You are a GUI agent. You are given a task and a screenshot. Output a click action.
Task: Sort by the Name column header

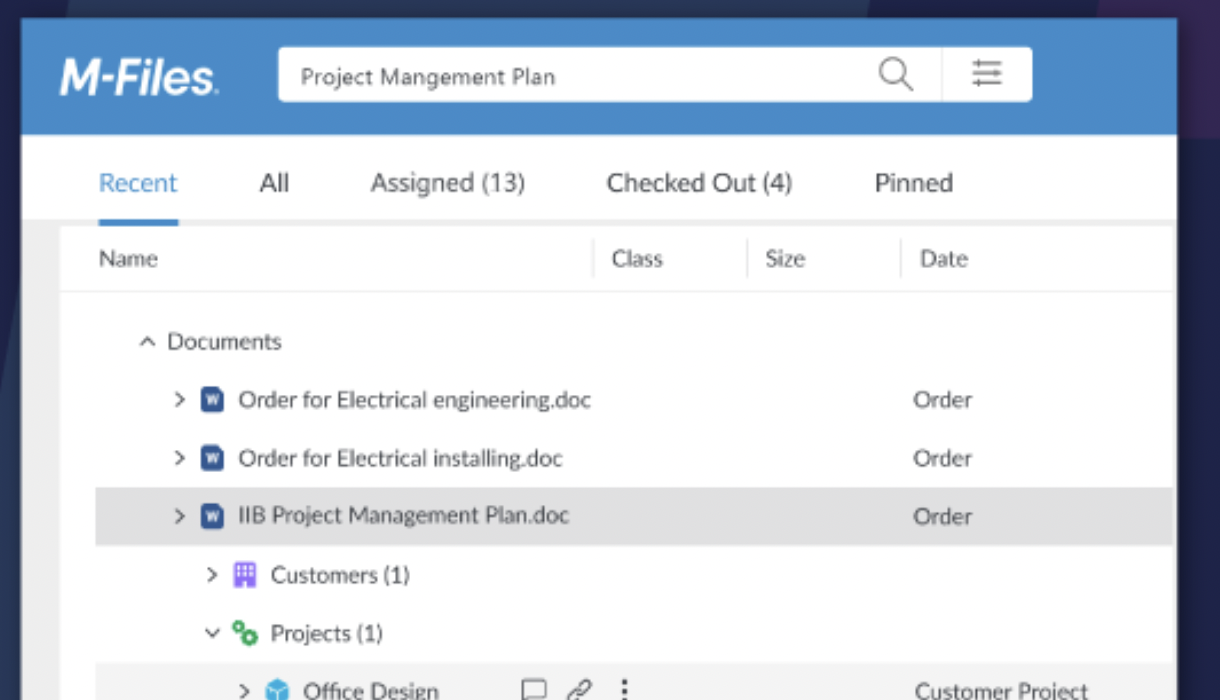click(x=129, y=259)
